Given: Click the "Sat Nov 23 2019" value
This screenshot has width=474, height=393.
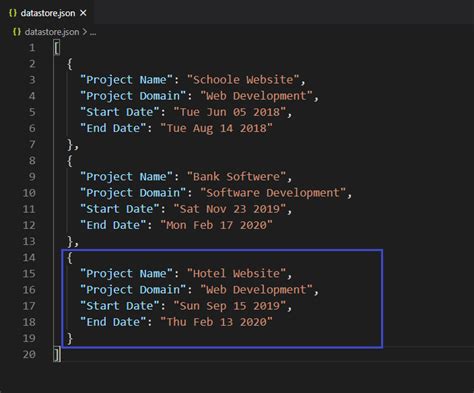Looking at the screenshot, I should click(x=230, y=209).
